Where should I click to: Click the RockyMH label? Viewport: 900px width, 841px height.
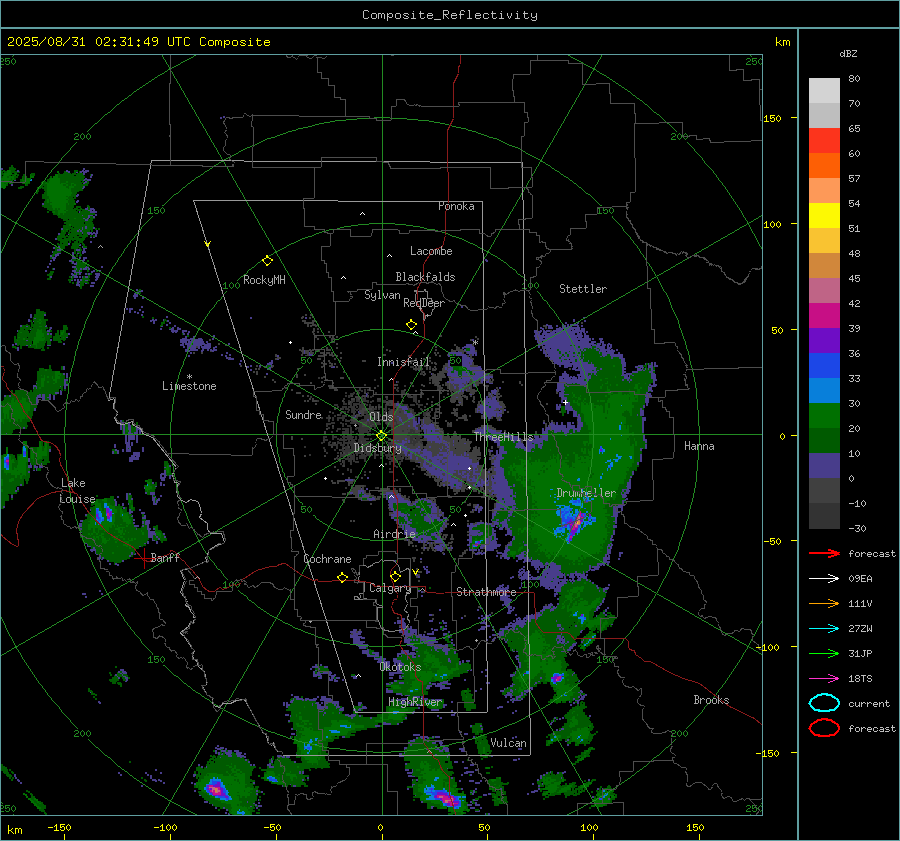coord(264,280)
